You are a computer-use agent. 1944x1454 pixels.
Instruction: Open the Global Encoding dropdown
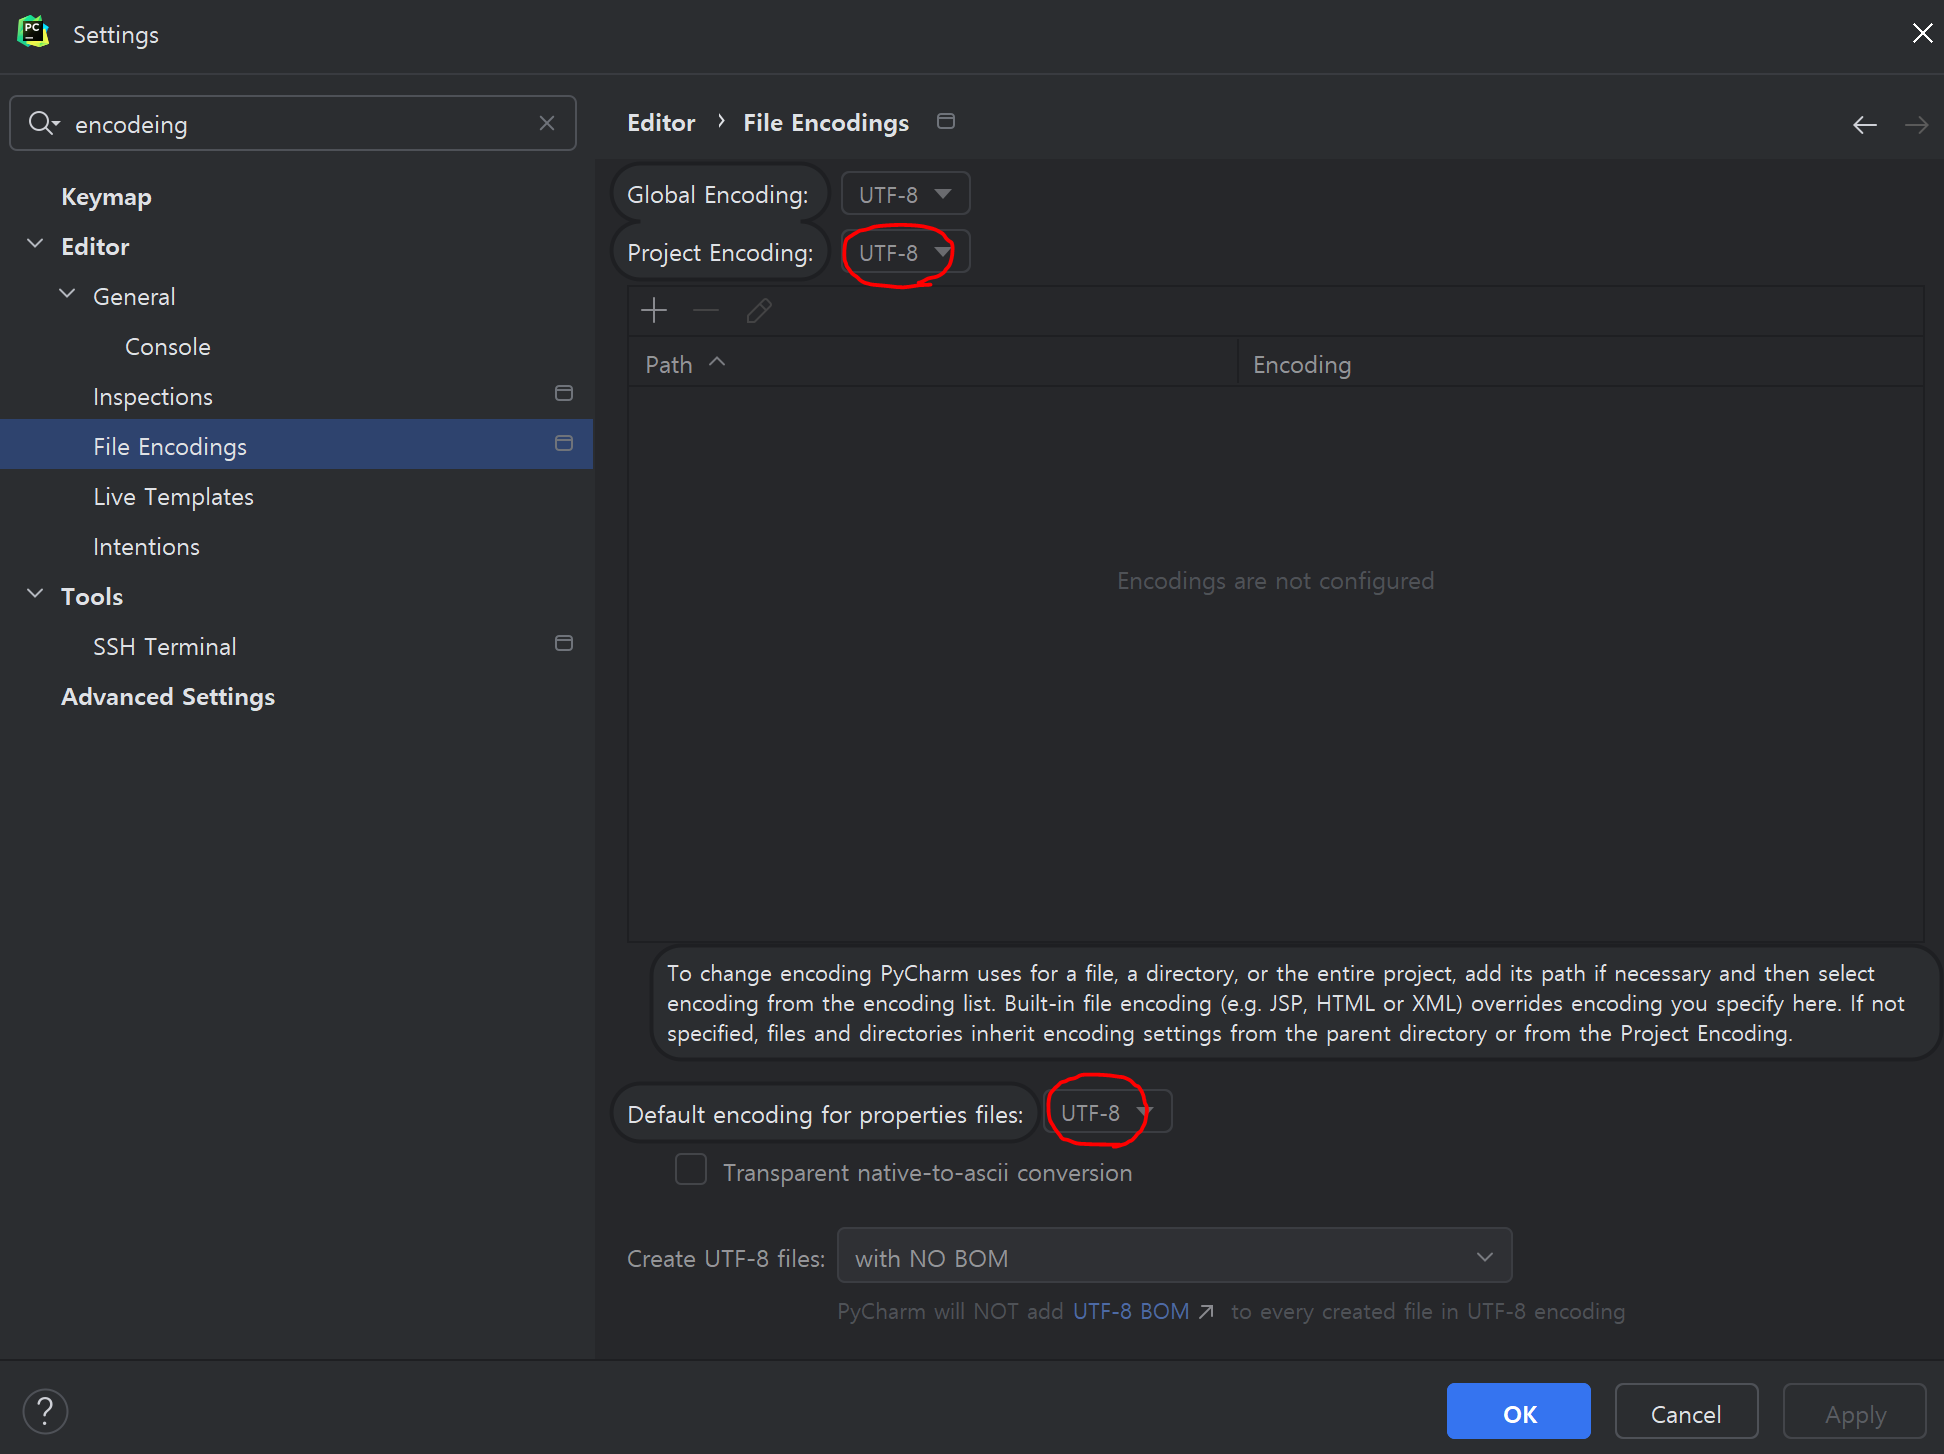(x=905, y=194)
